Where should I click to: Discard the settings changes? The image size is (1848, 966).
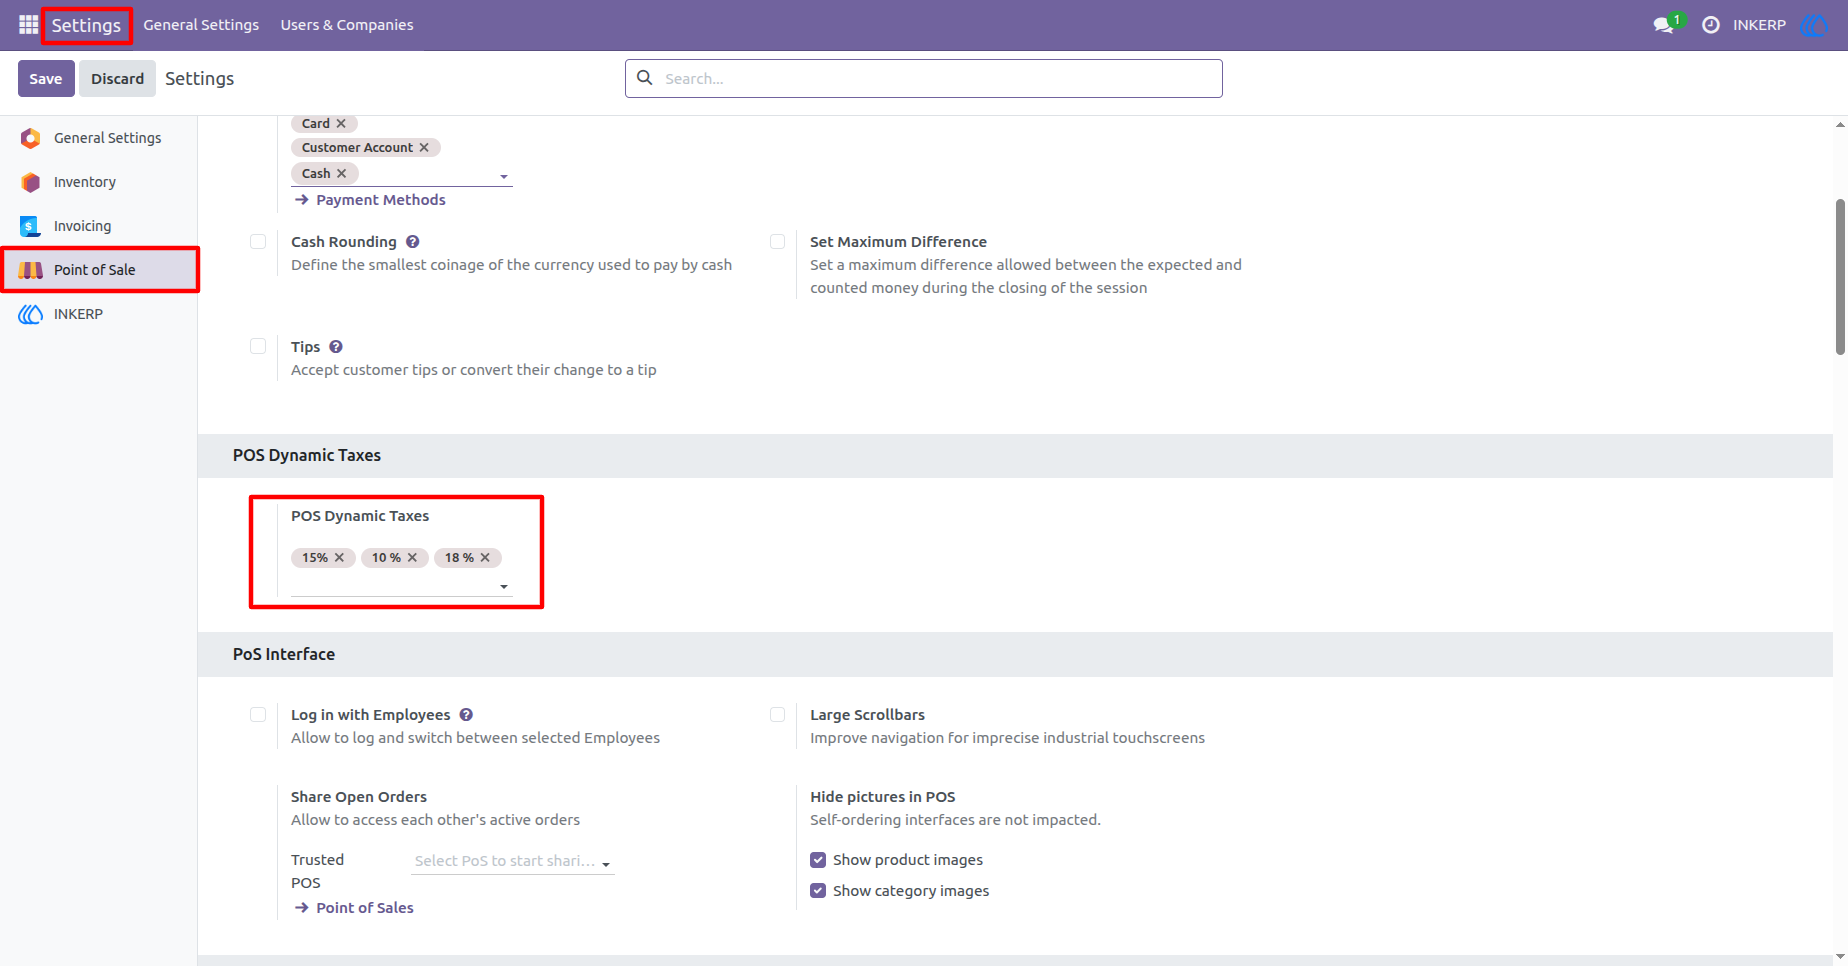117,78
